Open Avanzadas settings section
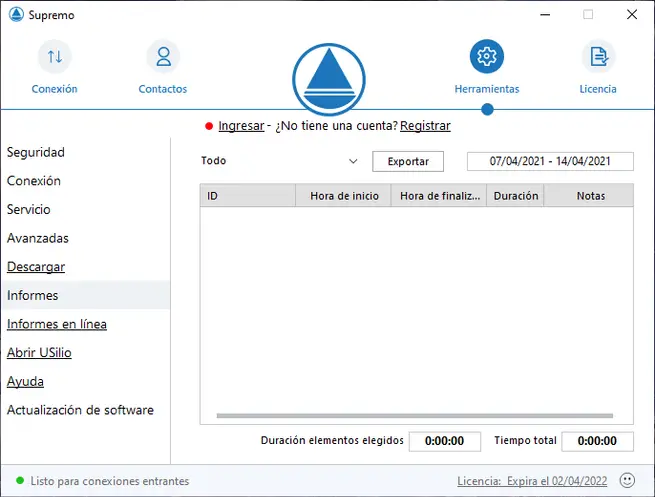655x497 pixels. click(38, 239)
